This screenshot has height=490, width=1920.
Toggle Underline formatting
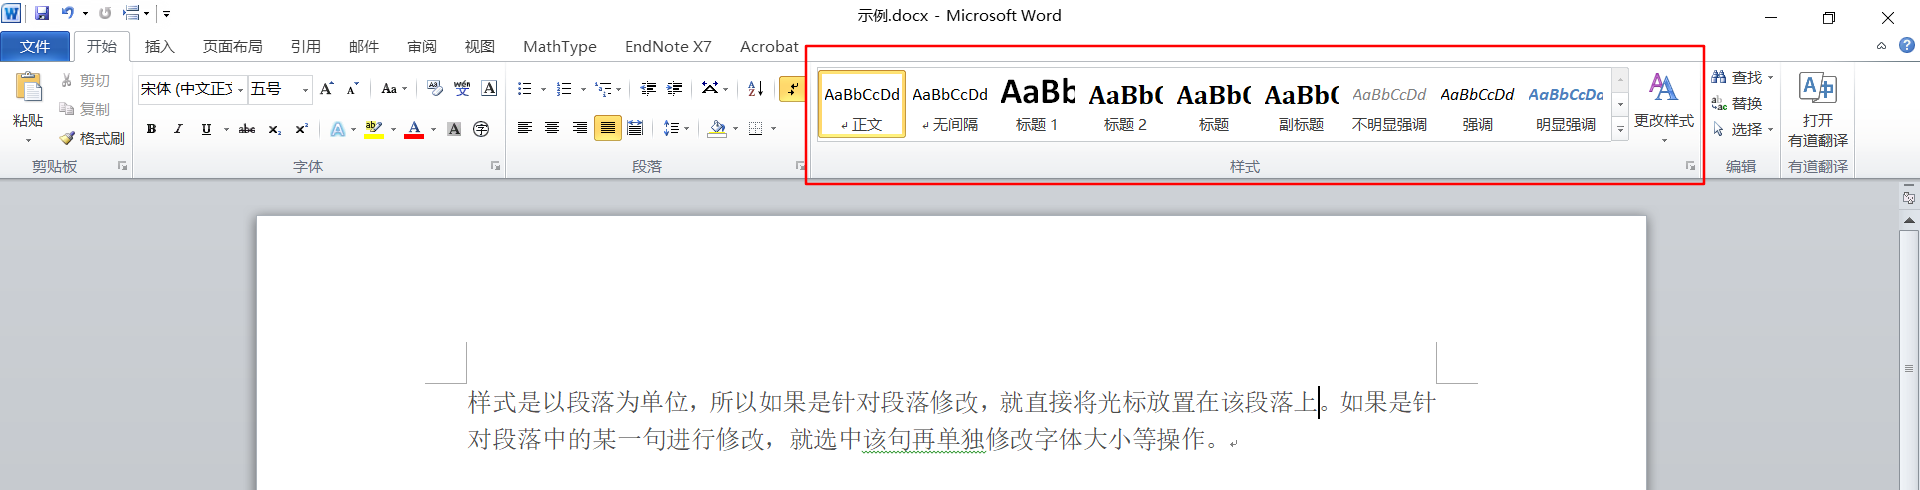tap(206, 129)
